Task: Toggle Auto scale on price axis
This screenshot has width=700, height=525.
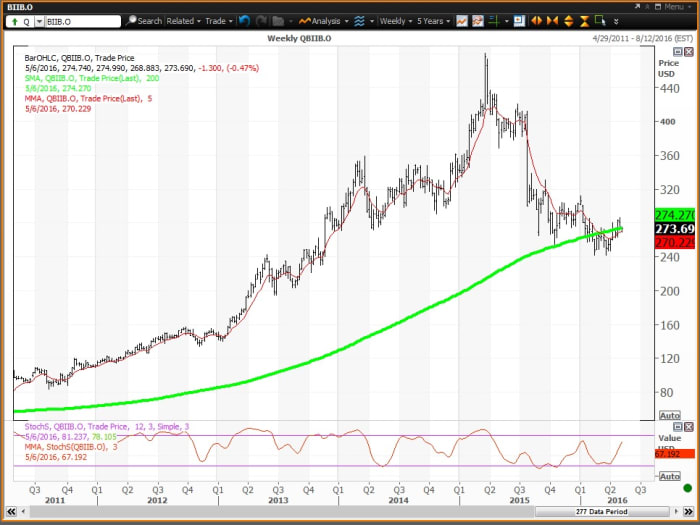Action: 670,415
